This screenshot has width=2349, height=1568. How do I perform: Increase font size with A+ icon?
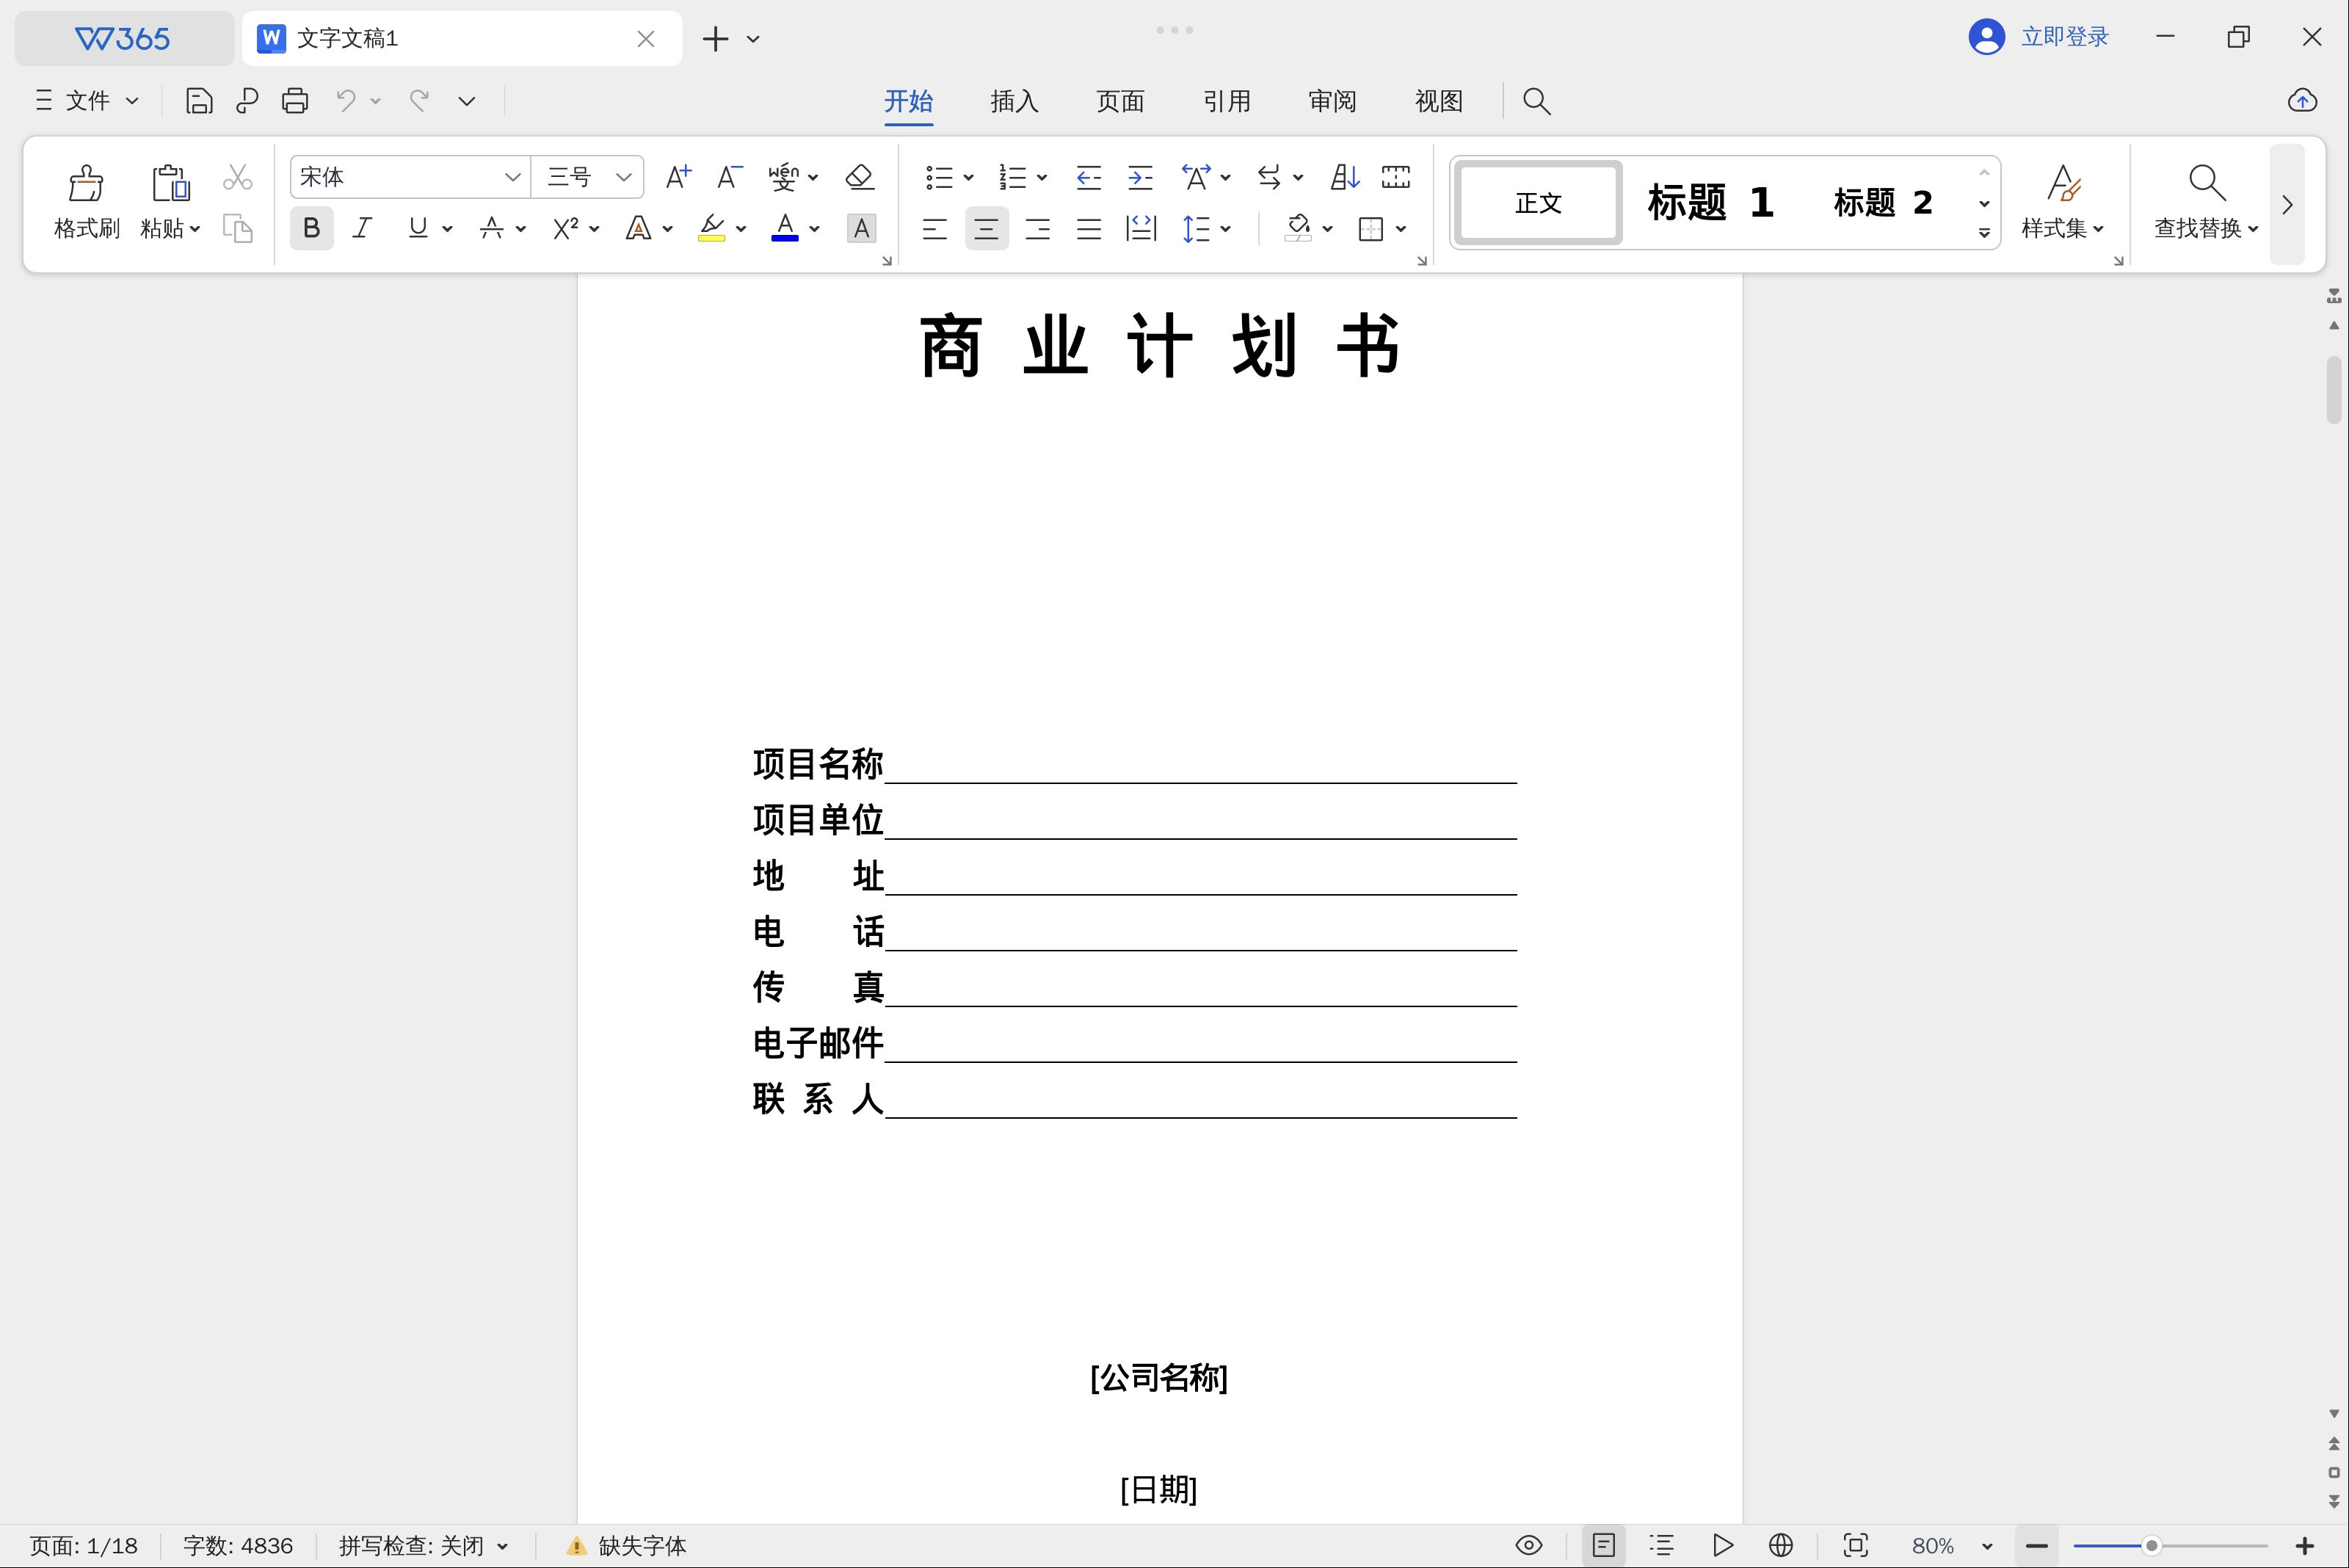(678, 177)
